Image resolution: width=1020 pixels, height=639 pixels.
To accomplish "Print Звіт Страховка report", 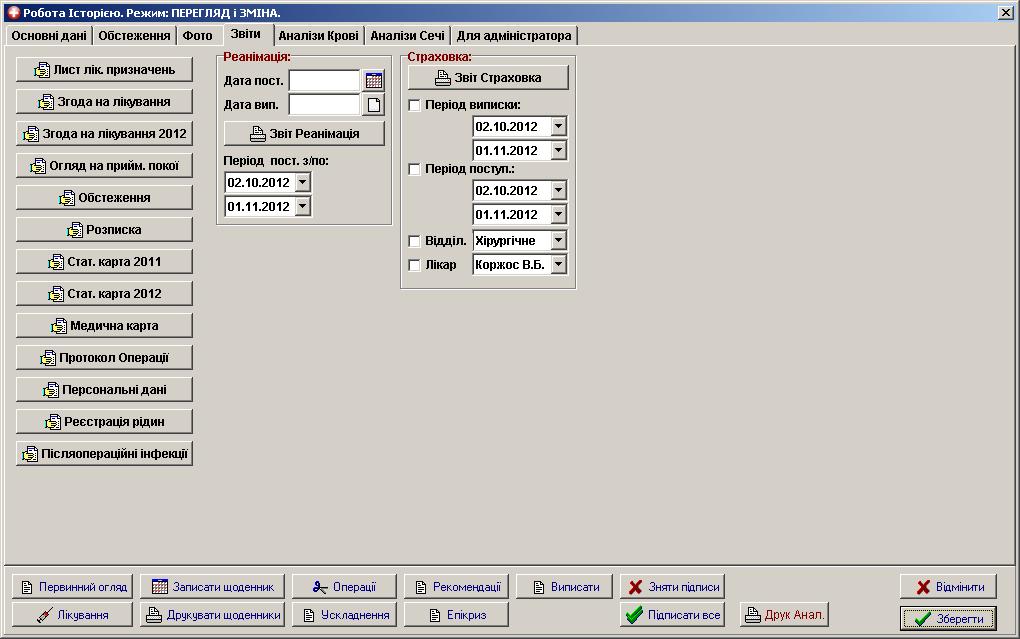I will point(488,77).
